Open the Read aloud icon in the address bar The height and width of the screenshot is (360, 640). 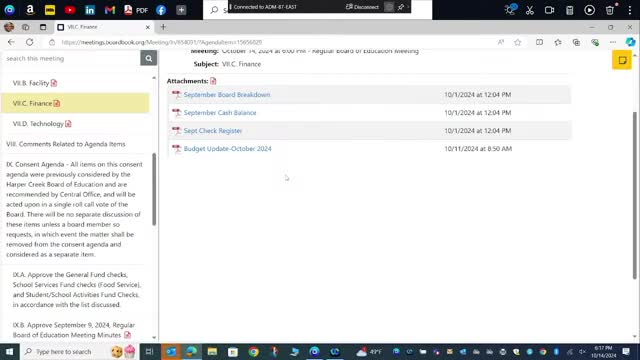[501, 42]
